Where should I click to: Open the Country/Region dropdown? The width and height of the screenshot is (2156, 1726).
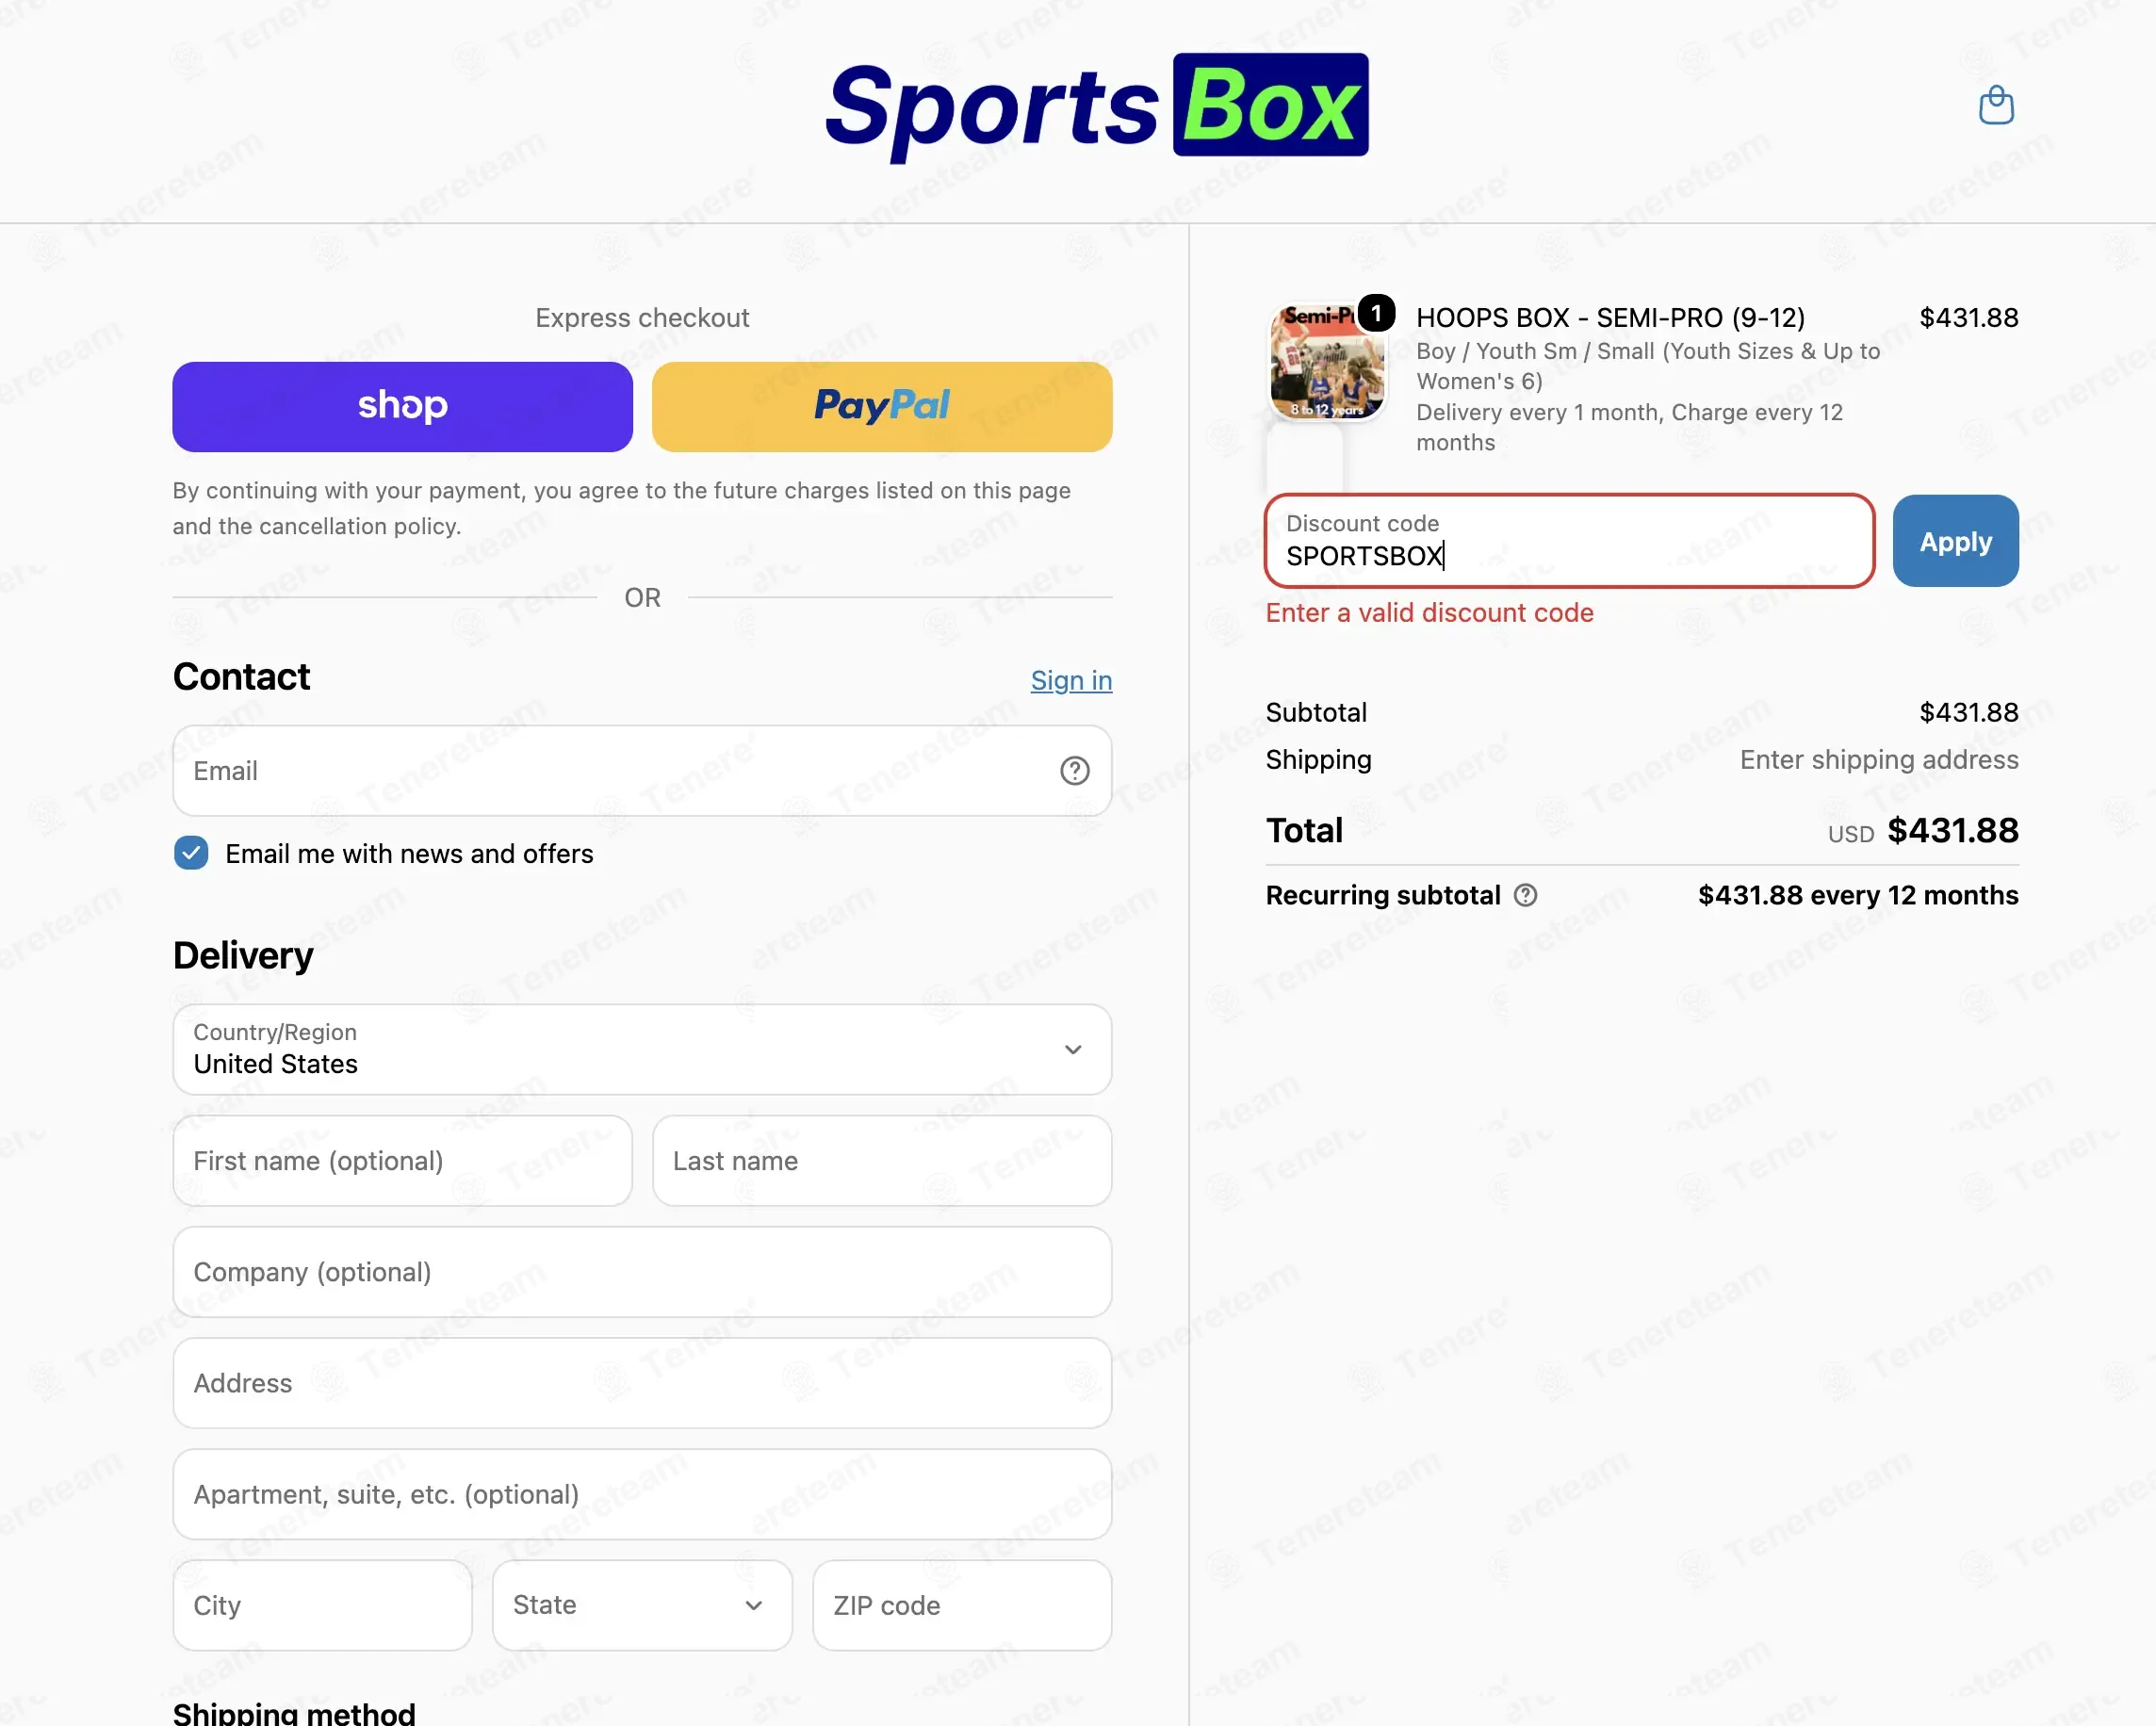point(642,1050)
